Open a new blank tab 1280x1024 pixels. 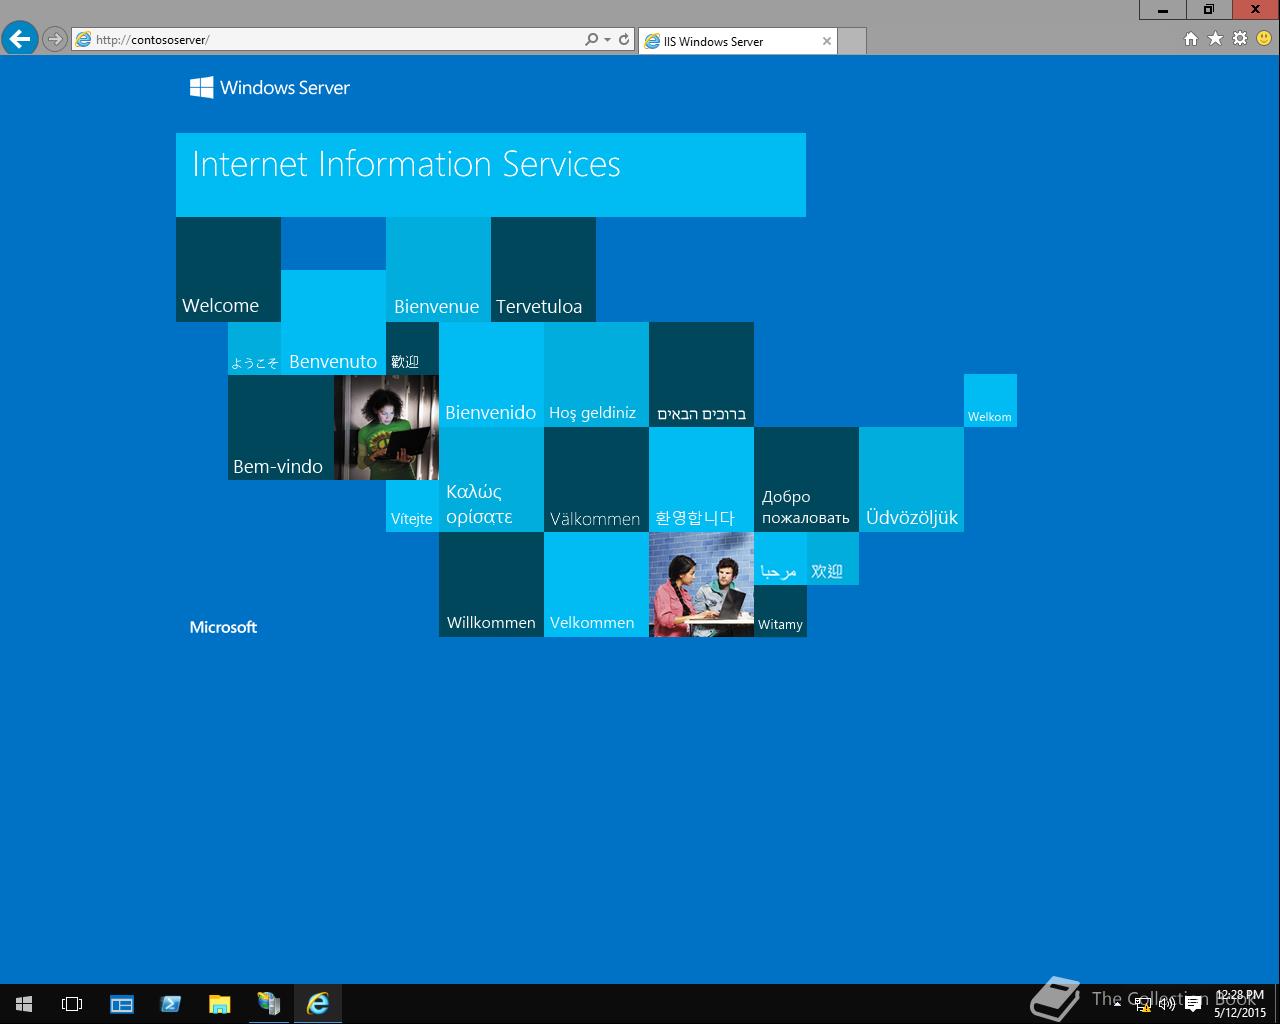(851, 41)
